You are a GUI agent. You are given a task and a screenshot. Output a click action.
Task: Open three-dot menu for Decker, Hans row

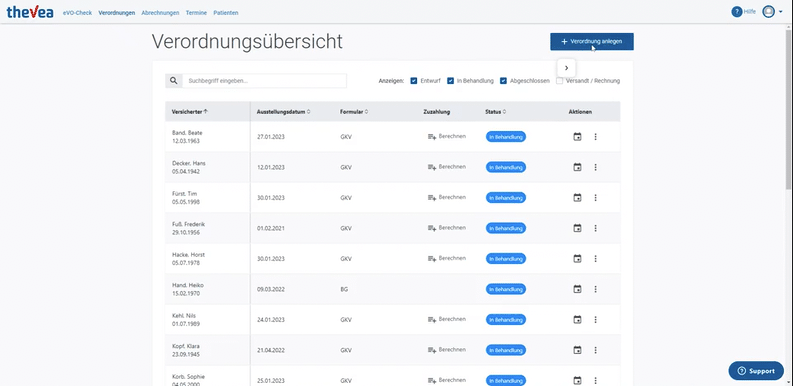595,167
